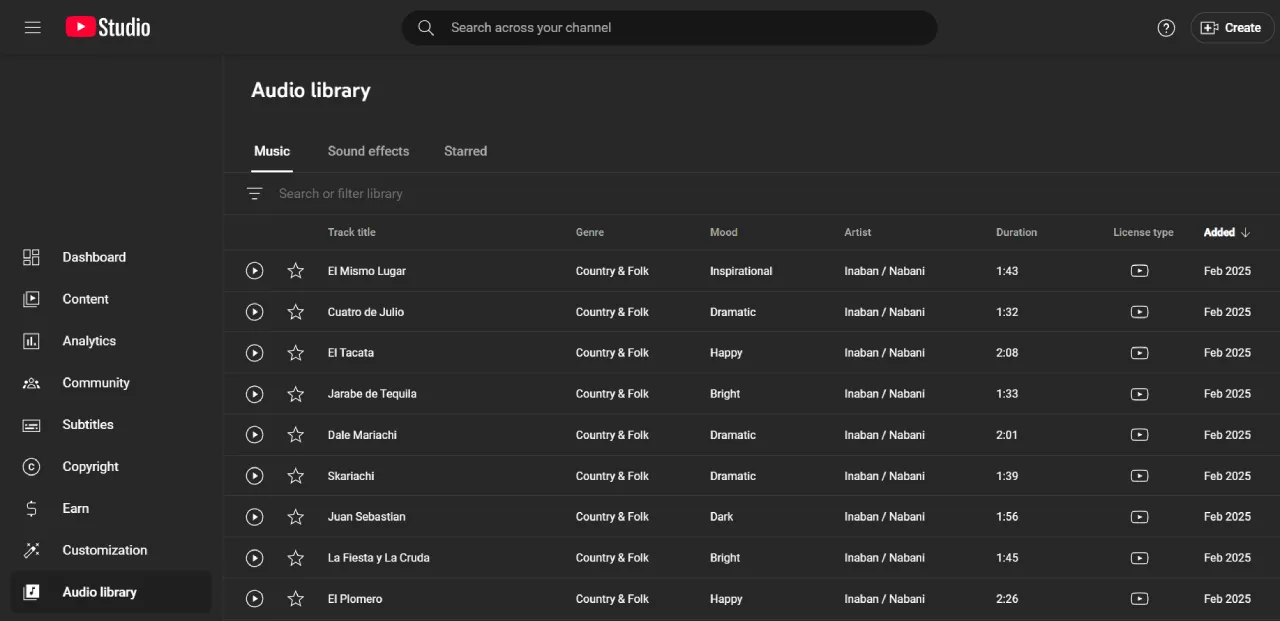The width and height of the screenshot is (1280, 621).
Task: Favorite the track Skariachi
Action: 295,475
